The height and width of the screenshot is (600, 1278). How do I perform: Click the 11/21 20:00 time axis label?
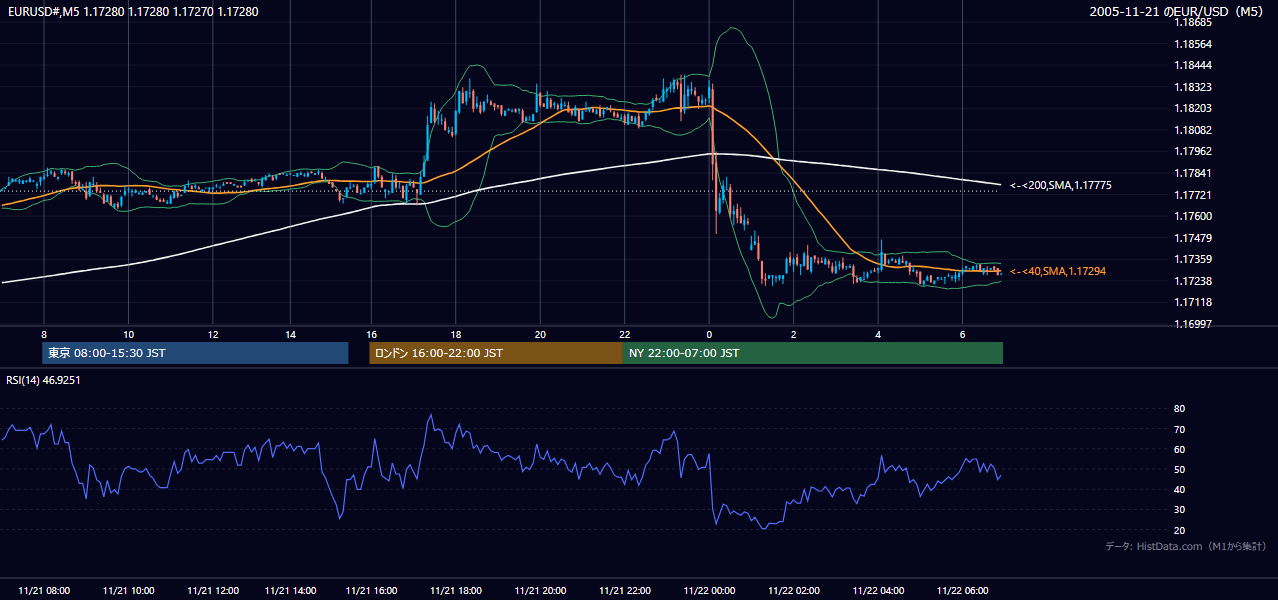coord(540,591)
